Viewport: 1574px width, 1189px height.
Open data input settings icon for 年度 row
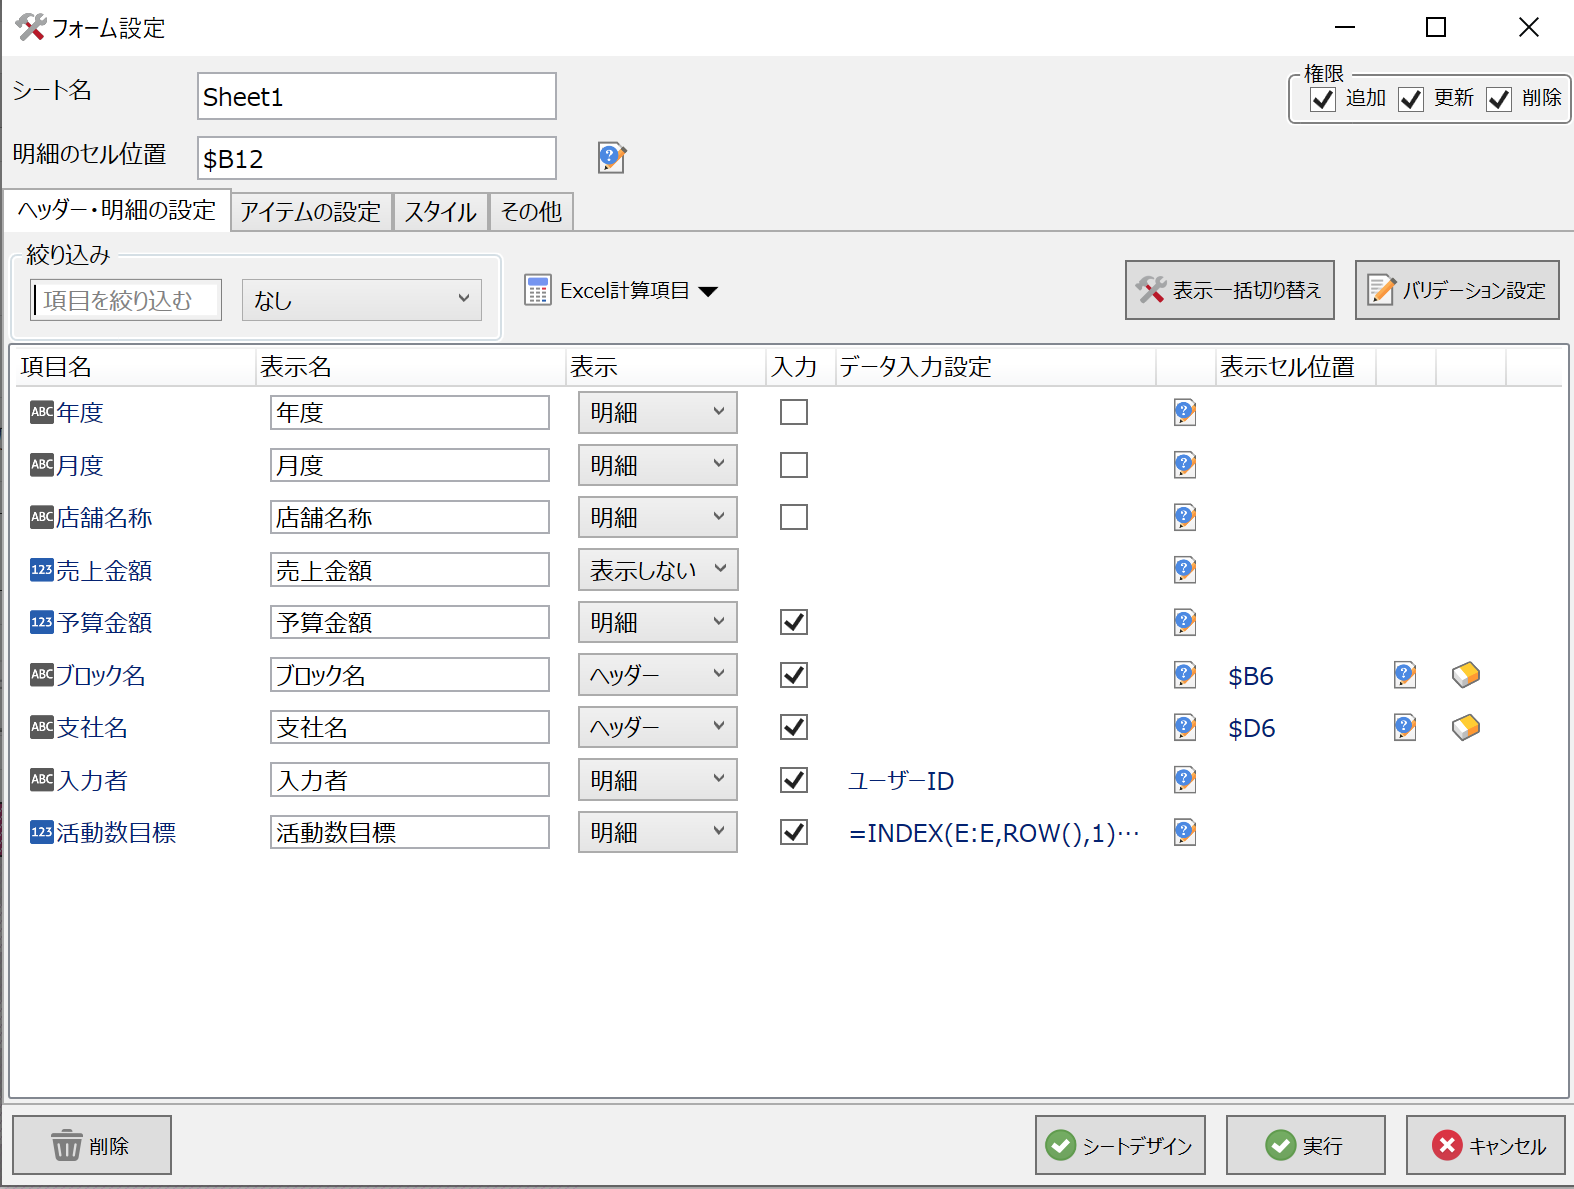(x=1185, y=412)
